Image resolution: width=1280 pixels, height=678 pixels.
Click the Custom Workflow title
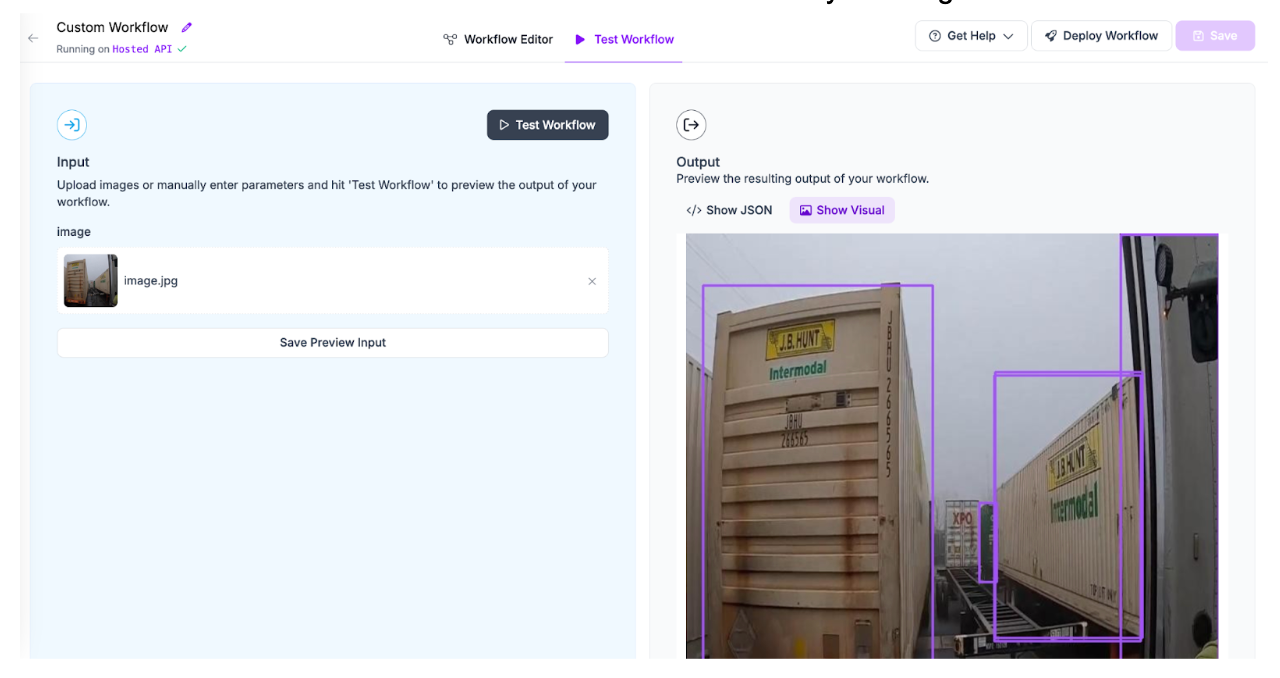[112, 27]
